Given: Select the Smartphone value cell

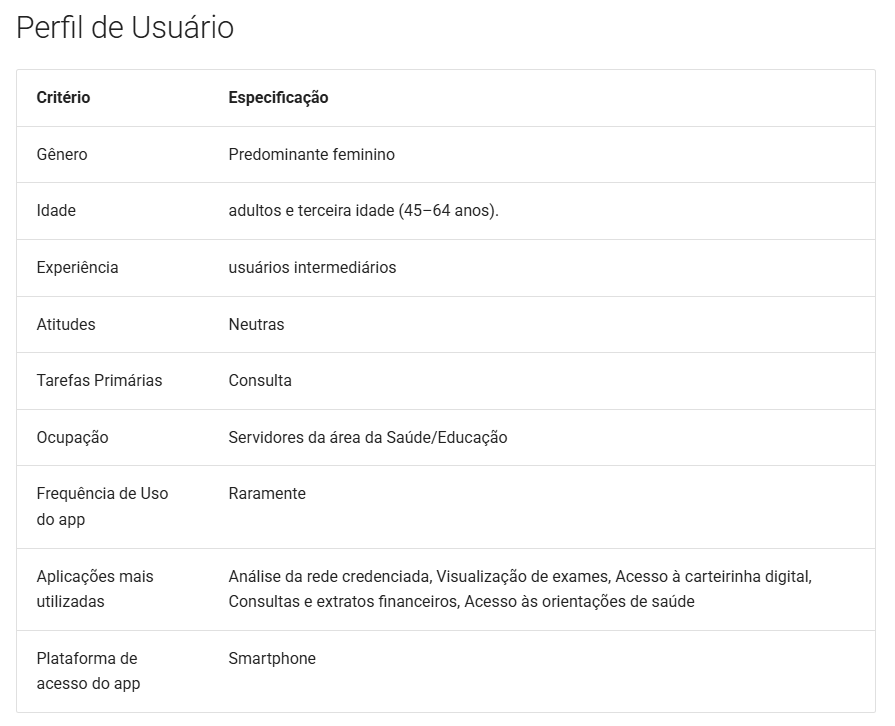Looking at the screenshot, I should [x=272, y=659].
